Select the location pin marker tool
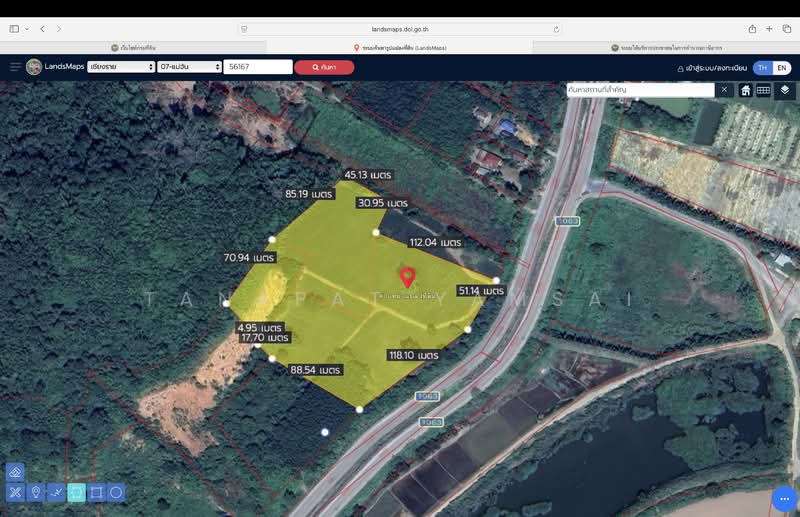The height and width of the screenshot is (517, 800). 36,492
